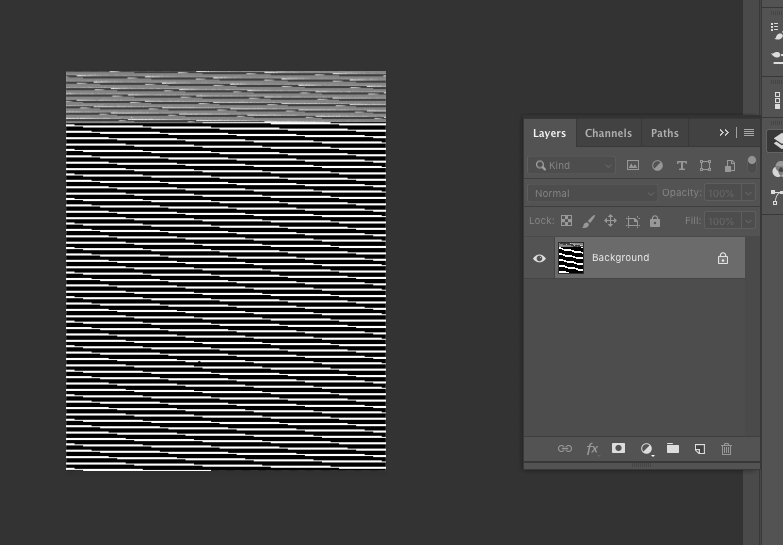Expand the Fill slider dropdown arrow
The width and height of the screenshot is (783, 545).
coord(748,221)
